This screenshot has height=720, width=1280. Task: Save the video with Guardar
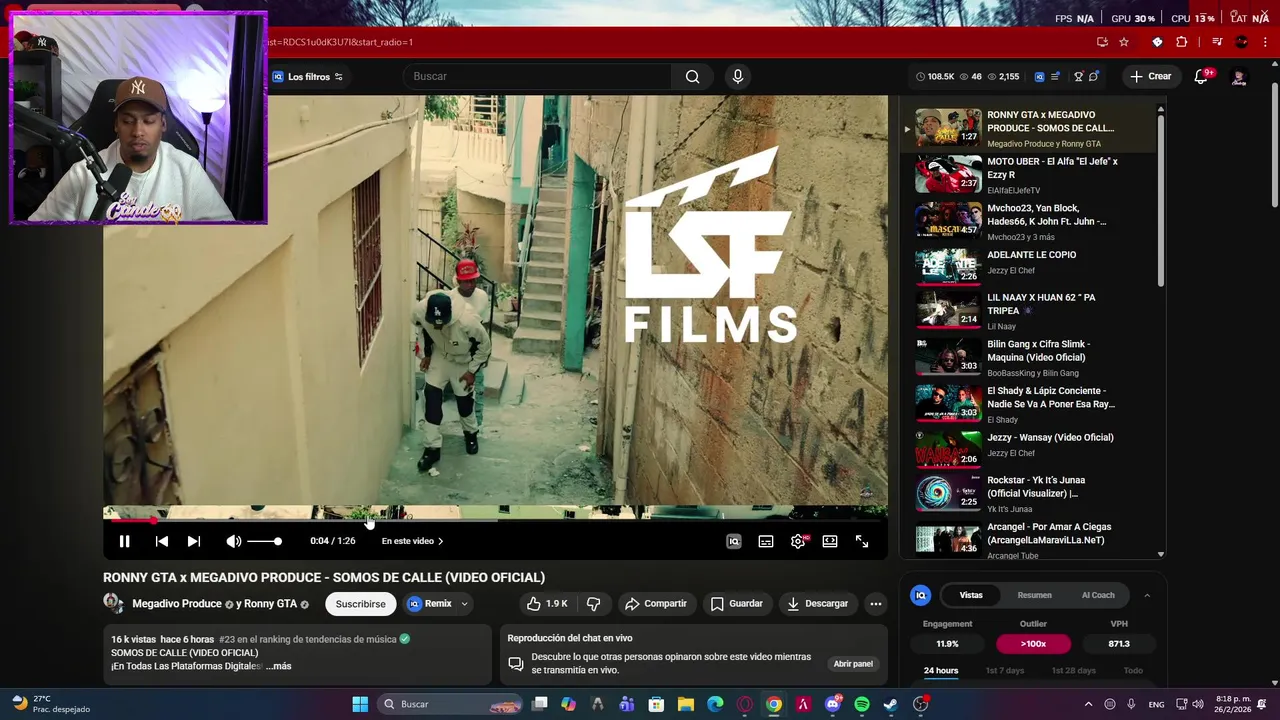[737, 604]
